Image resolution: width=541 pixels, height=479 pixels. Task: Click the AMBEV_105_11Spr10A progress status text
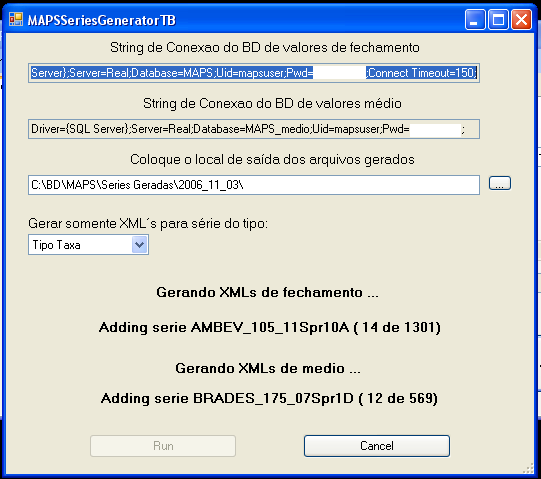[270, 327]
